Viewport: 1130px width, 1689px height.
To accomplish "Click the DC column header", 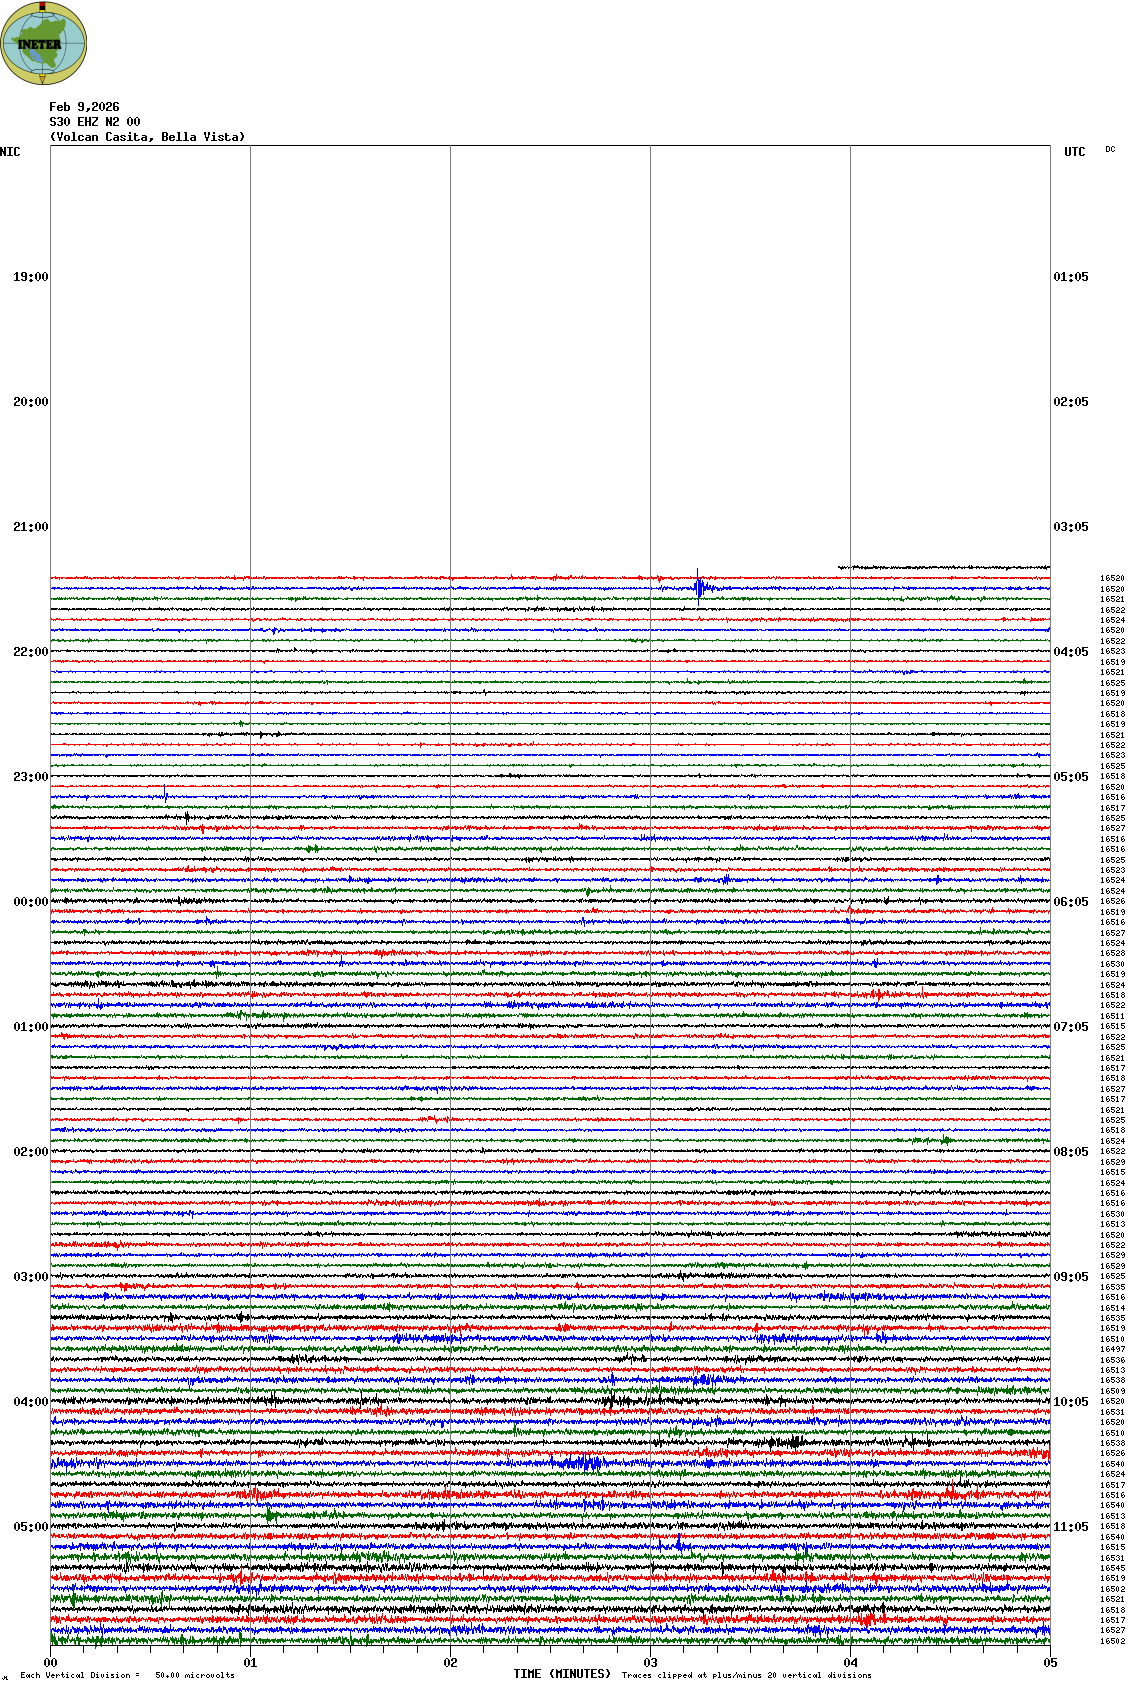I will [x=1110, y=150].
